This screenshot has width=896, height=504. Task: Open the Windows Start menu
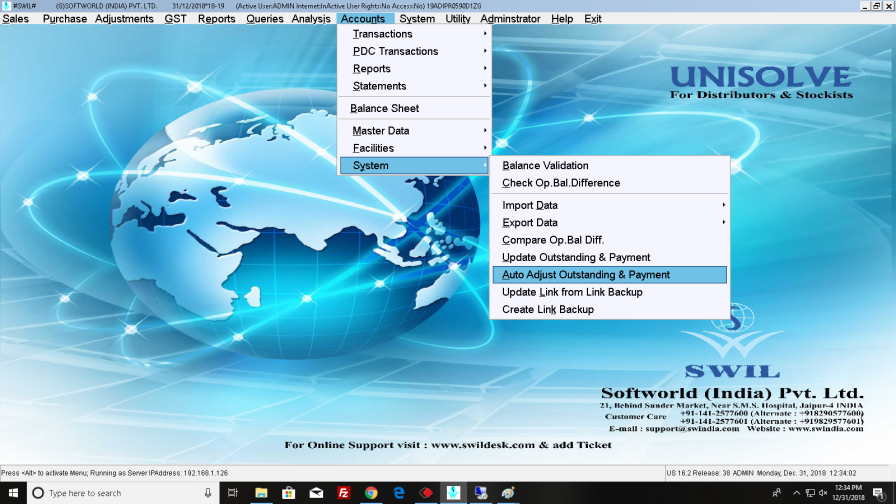13,493
